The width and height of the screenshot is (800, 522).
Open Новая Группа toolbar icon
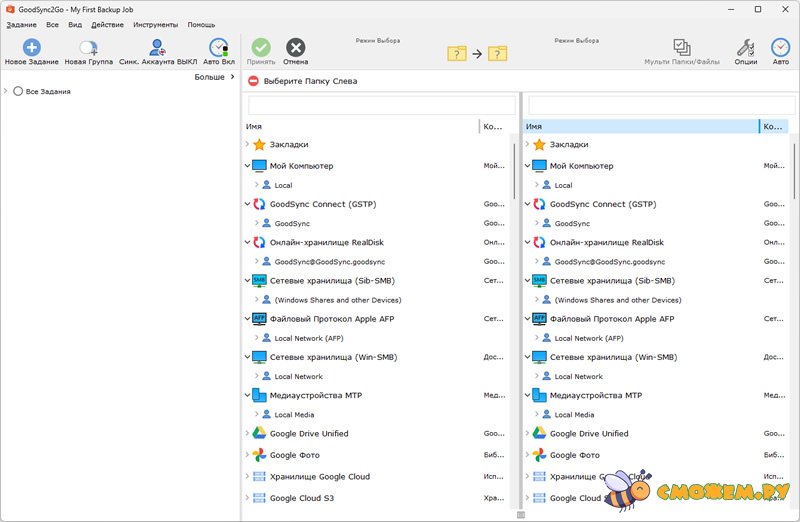(88, 47)
